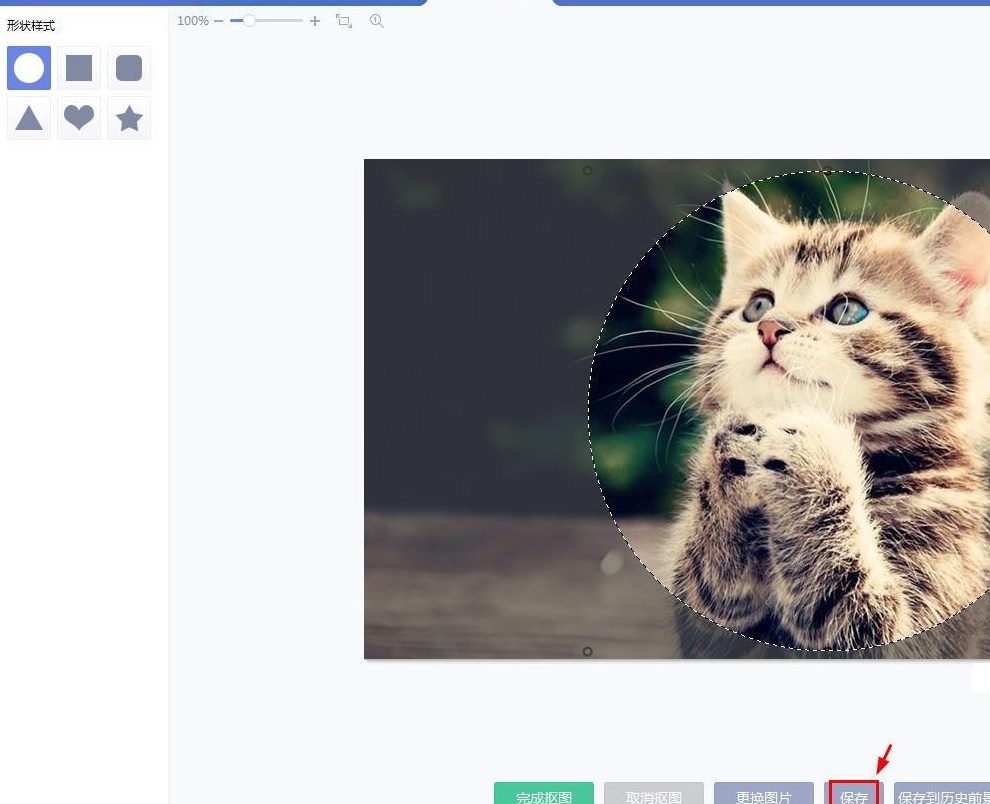Click the actual-size 1:1 magnifier icon
This screenshot has height=804, width=990.
point(377,21)
